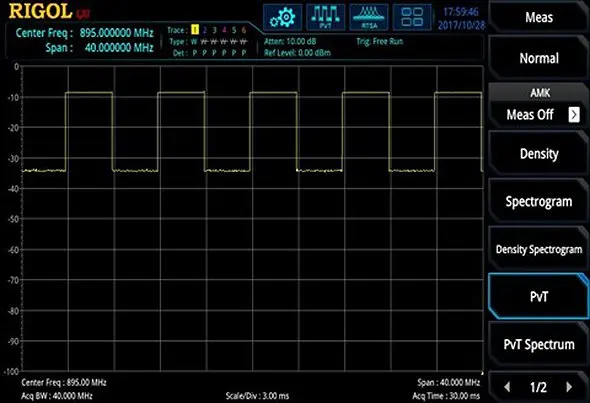Open the Meas menu header
Viewport: 590px width, 403px height.
(539, 17)
